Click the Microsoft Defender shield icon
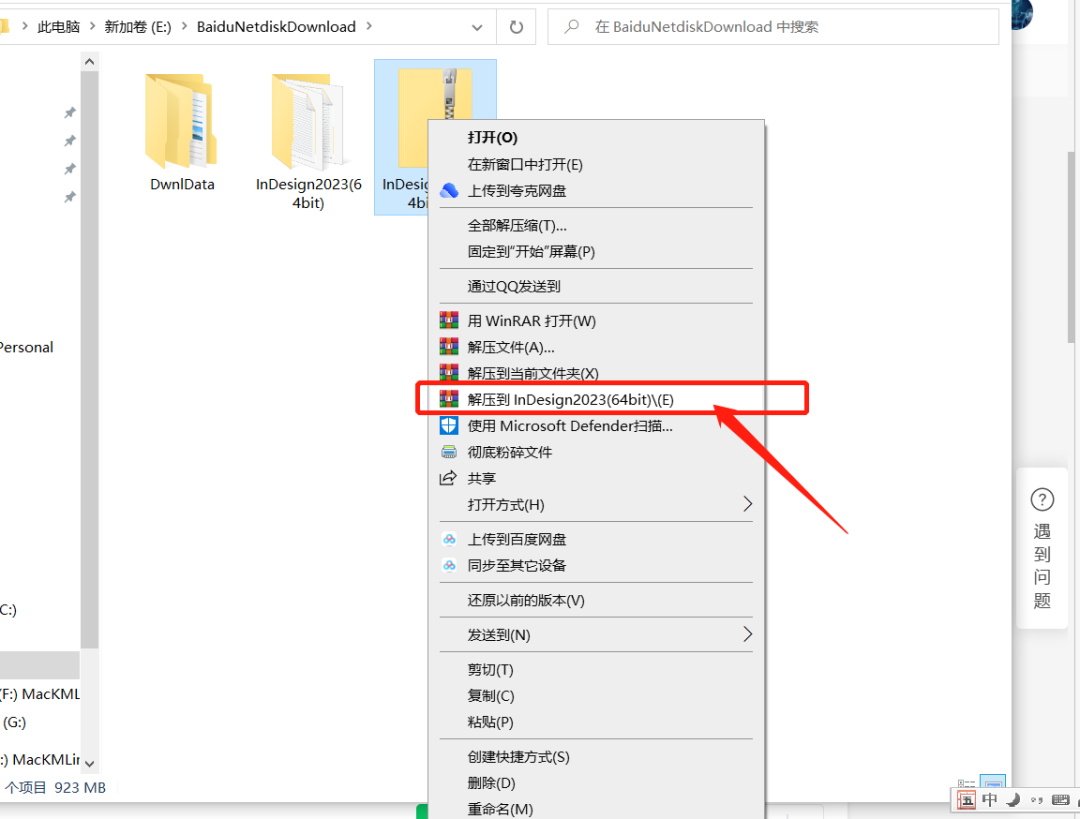 coord(450,425)
